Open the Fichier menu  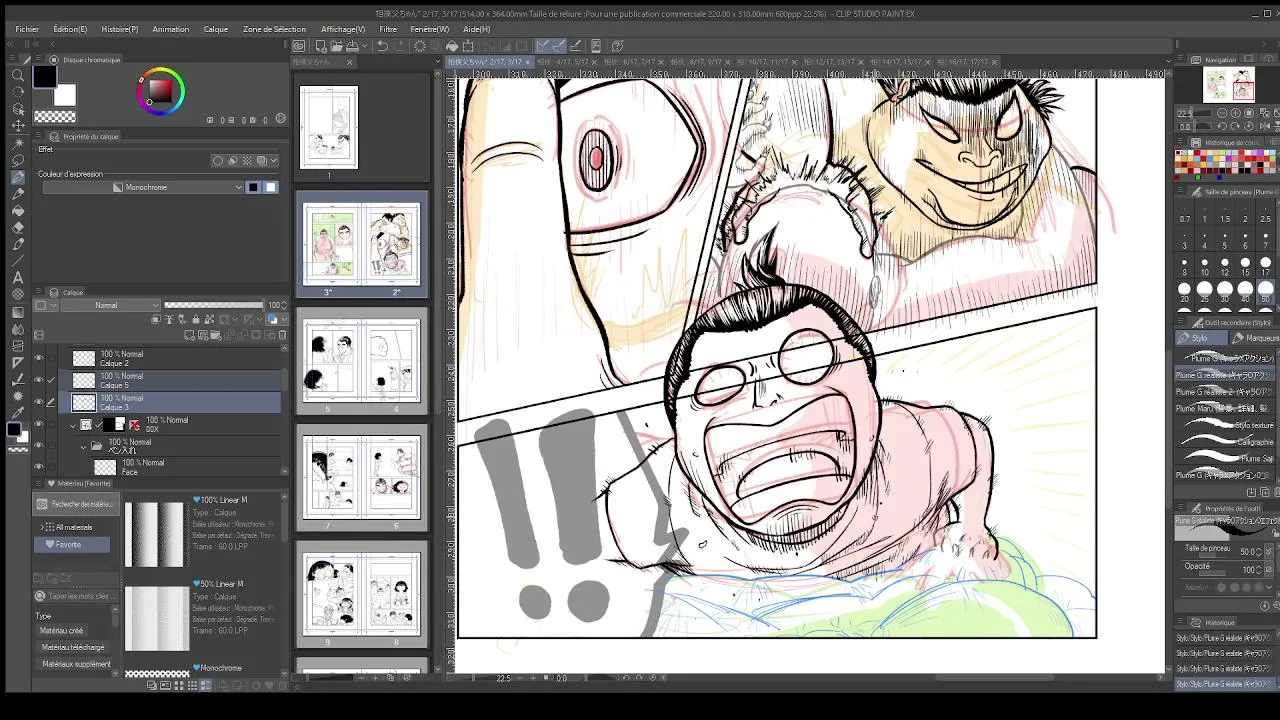27,29
